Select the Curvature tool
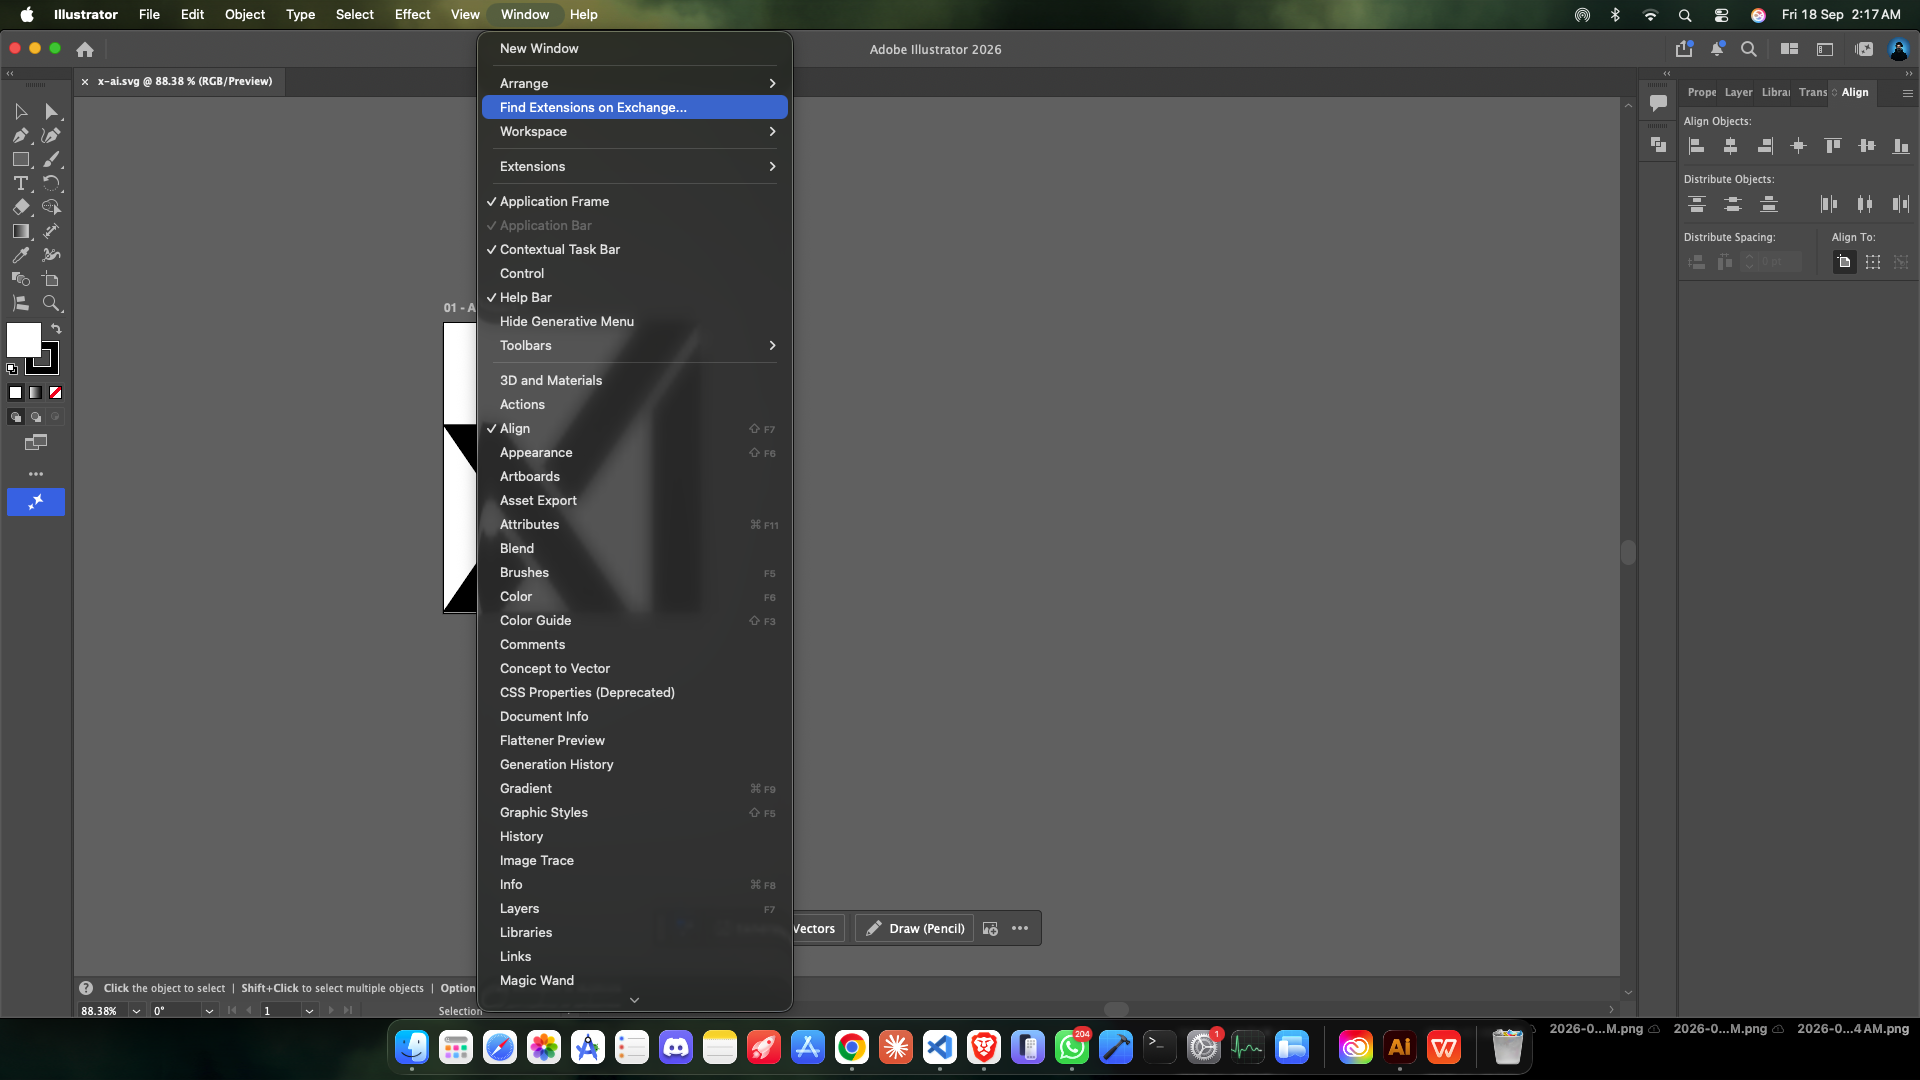Screen dimensions: 1920x1080 pyautogui.click(x=51, y=136)
